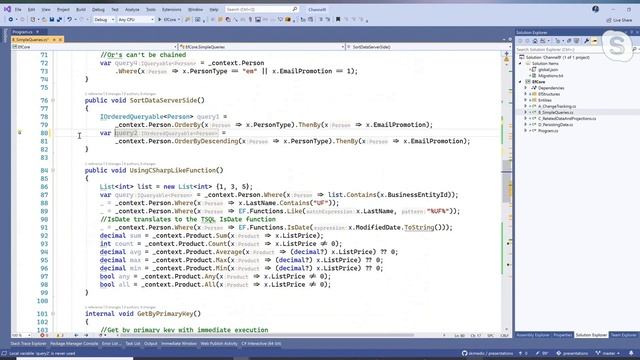The height and width of the screenshot is (360, 640).
Task: Click the GitHub repository icon in the status bar
Action: point(464,353)
